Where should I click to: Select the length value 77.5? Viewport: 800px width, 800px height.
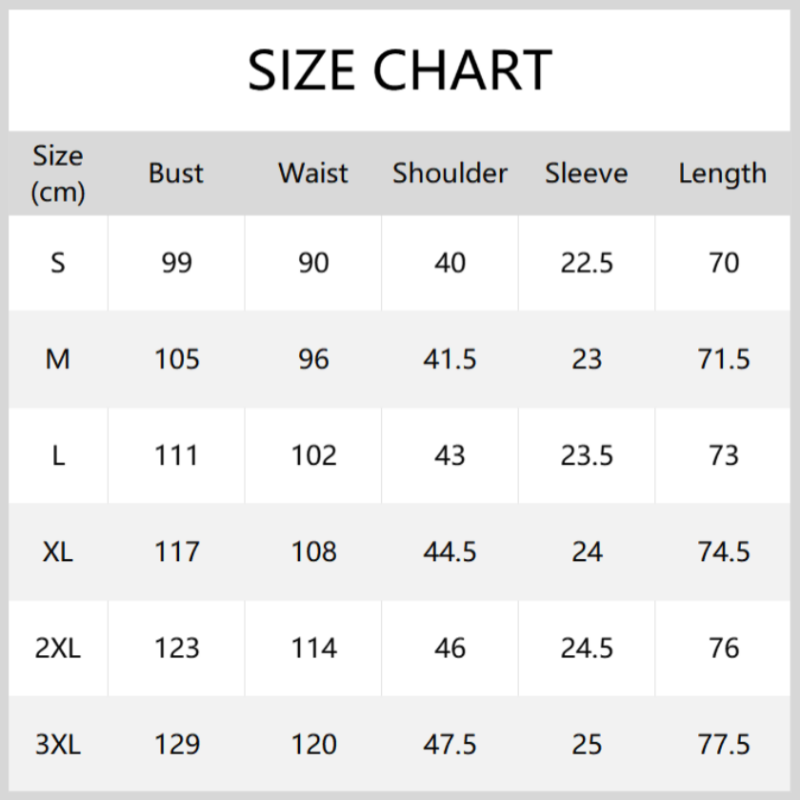pyautogui.click(x=722, y=744)
